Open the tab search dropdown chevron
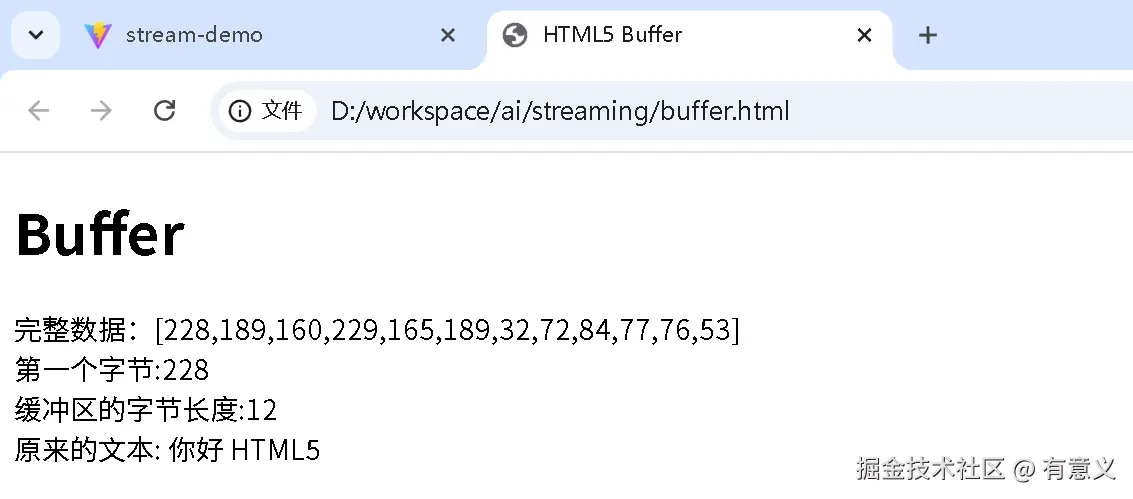This screenshot has width=1133, height=499. (35, 35)
